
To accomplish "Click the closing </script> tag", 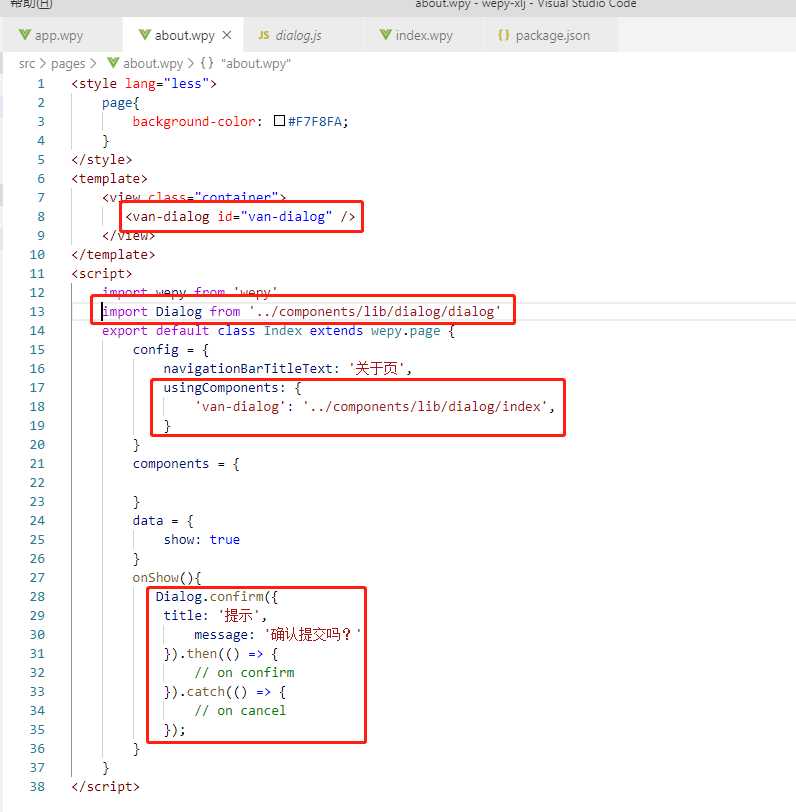I will 106,786.
